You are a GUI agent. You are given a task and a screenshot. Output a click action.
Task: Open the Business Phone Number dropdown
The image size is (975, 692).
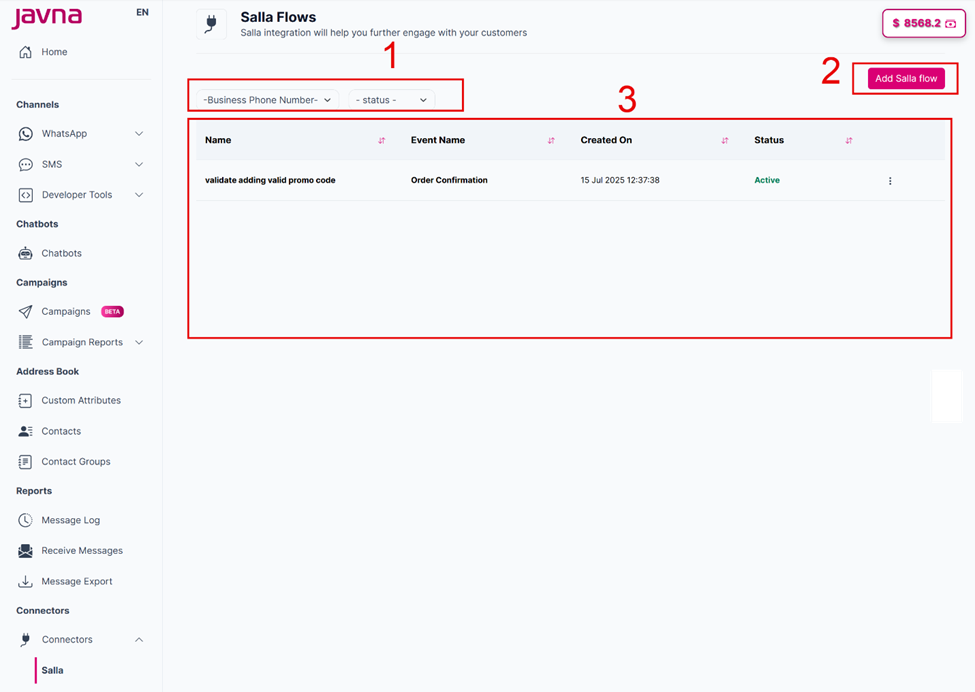pos(268,100)
